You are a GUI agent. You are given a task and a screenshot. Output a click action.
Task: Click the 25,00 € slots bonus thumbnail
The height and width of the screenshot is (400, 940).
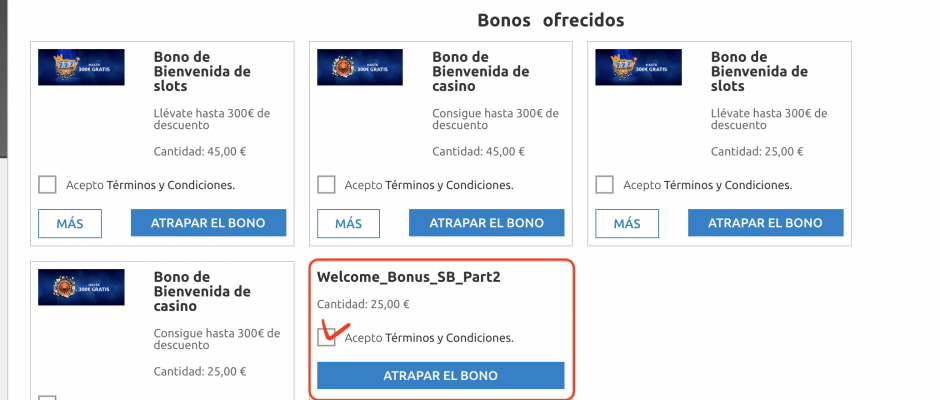click(x=638, y=67)
